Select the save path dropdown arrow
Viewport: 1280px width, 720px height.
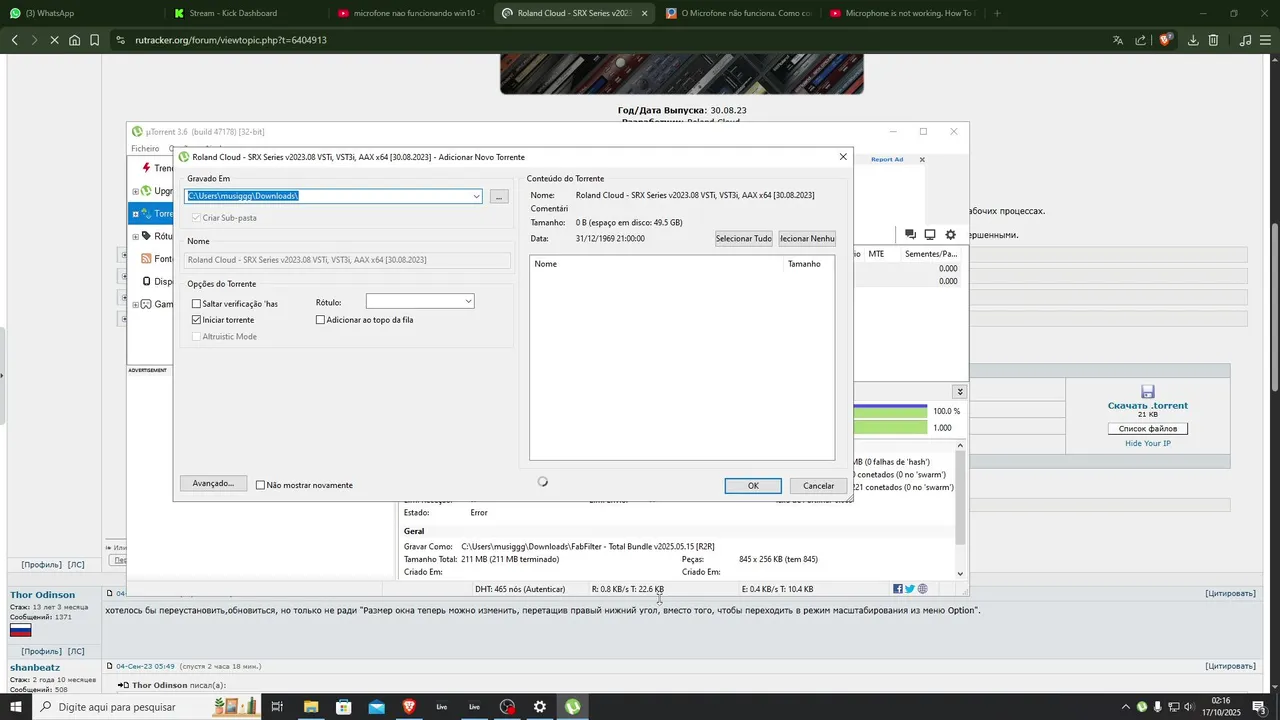[x=476, y=196]
